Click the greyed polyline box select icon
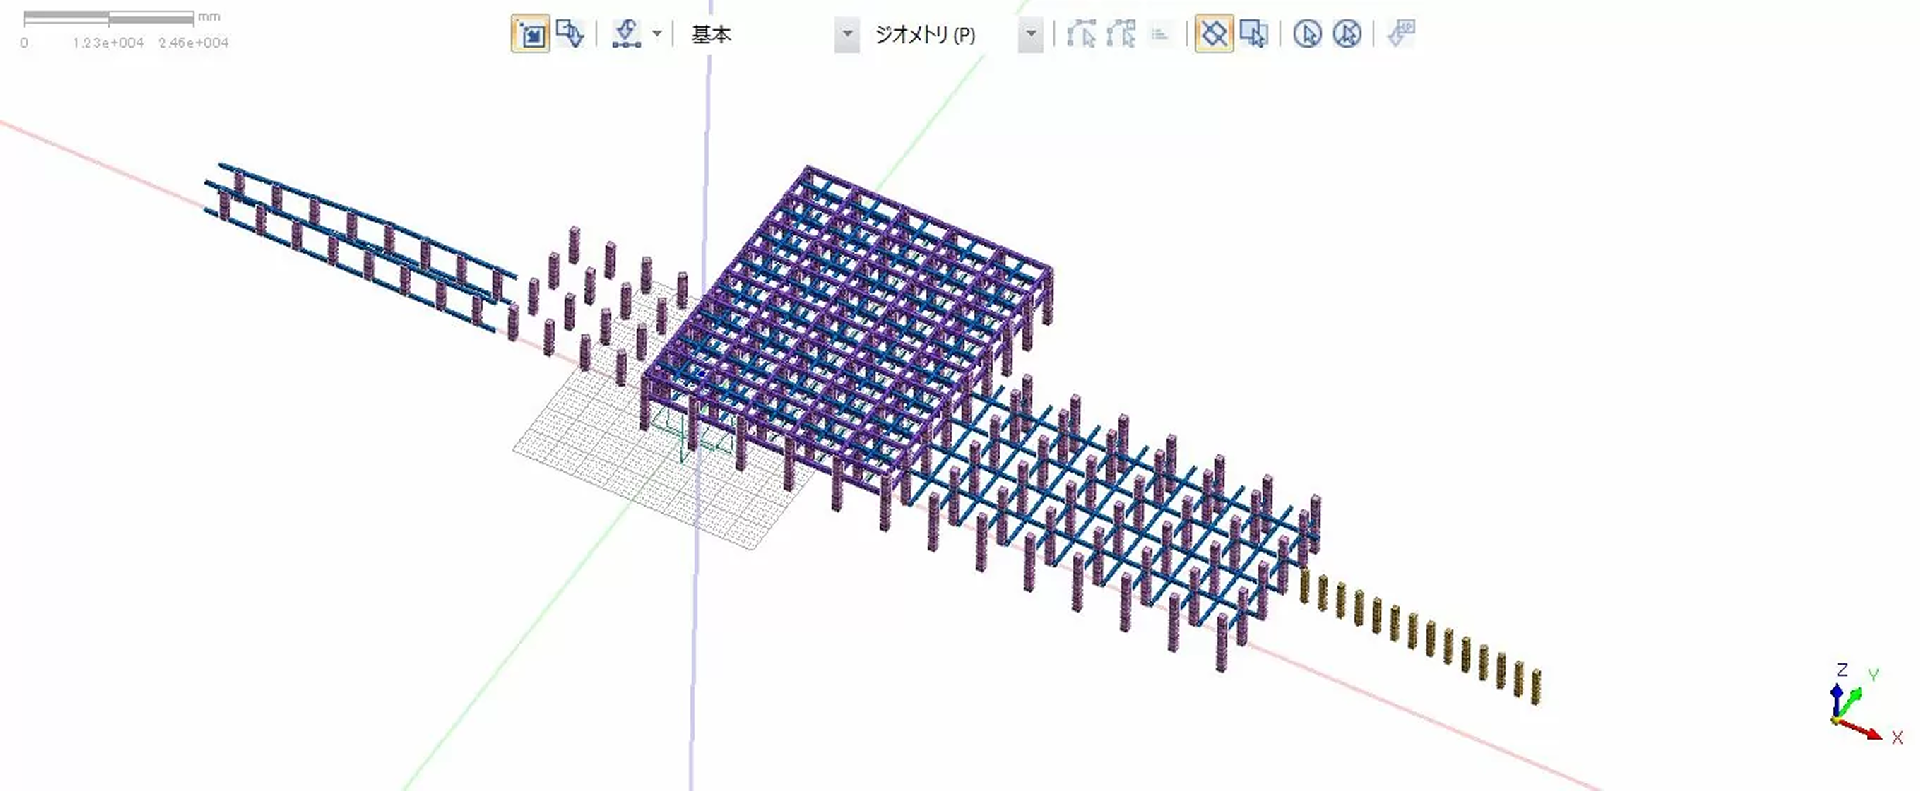 click(x=1121, y=35)
